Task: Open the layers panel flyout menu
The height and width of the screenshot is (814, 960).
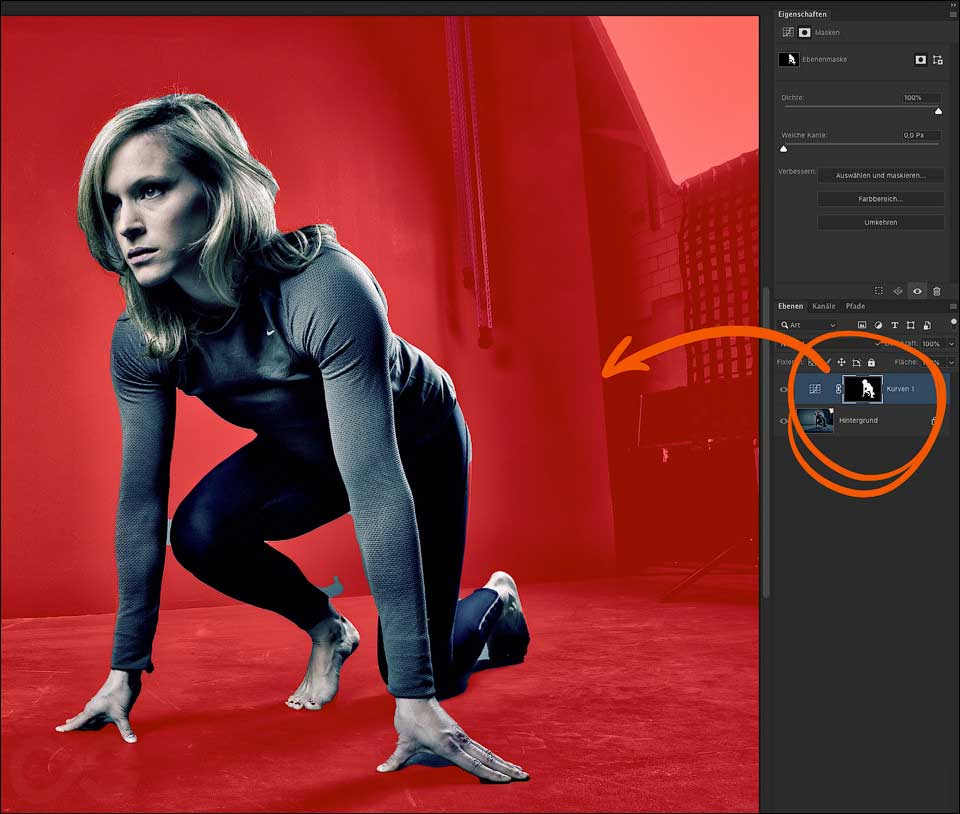Action: pyautogui.click(x=953, y=306)
